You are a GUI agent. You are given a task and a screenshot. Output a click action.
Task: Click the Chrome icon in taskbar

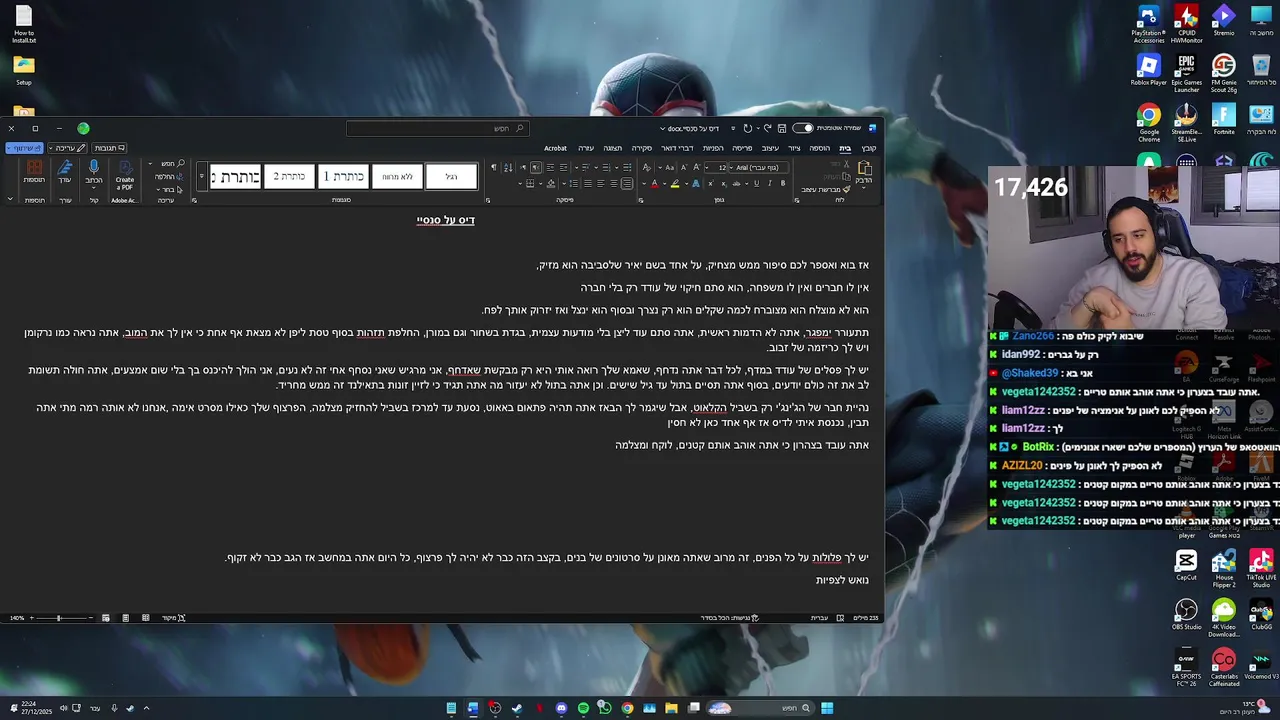627,708
